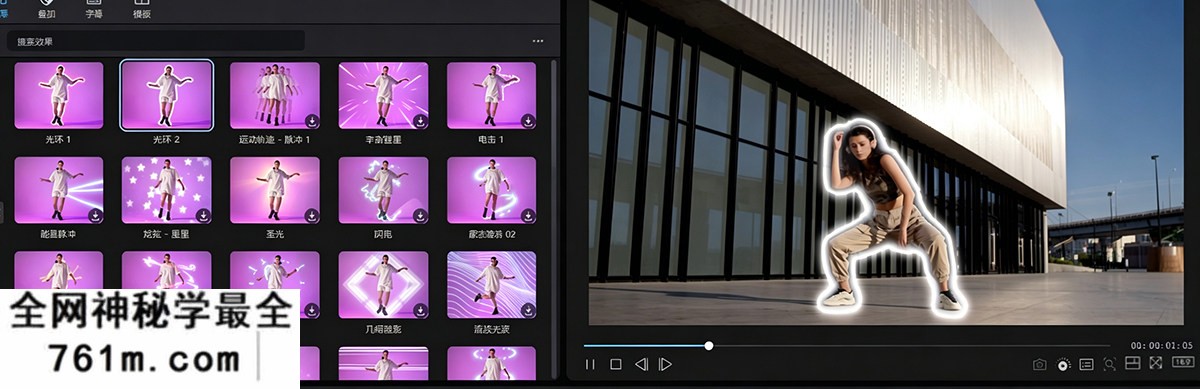Download the effect ending in 02
The width and height of the screenshot is (1200, 389).
(x=528, y=215)
